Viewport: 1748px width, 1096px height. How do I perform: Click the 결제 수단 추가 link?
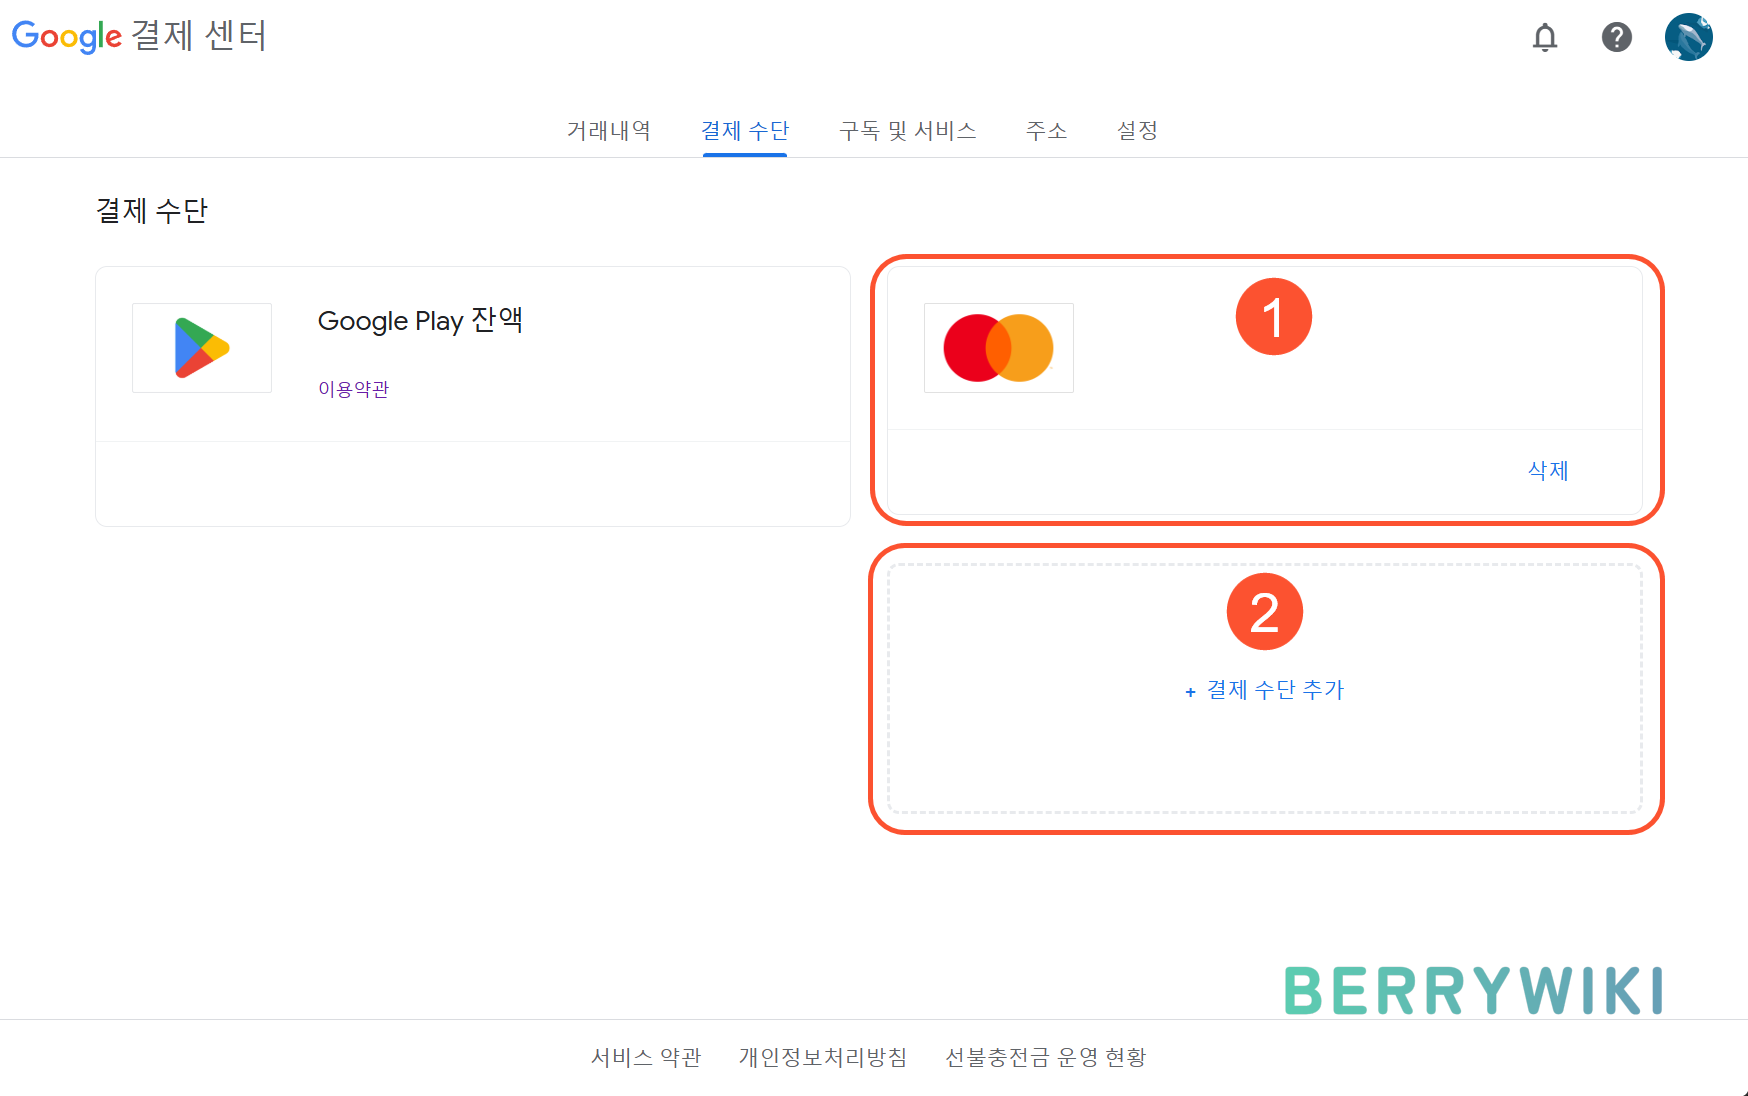pyautogui.click(x=1275, y=690)
